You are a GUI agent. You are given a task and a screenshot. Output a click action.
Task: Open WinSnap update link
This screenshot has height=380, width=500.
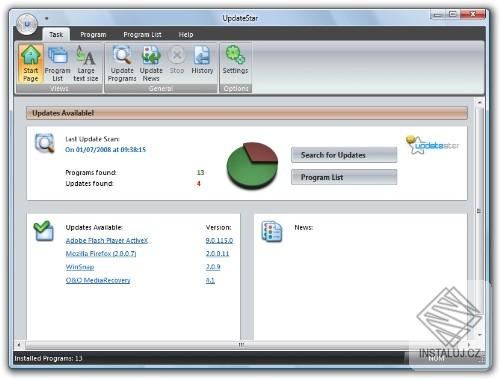80,267
